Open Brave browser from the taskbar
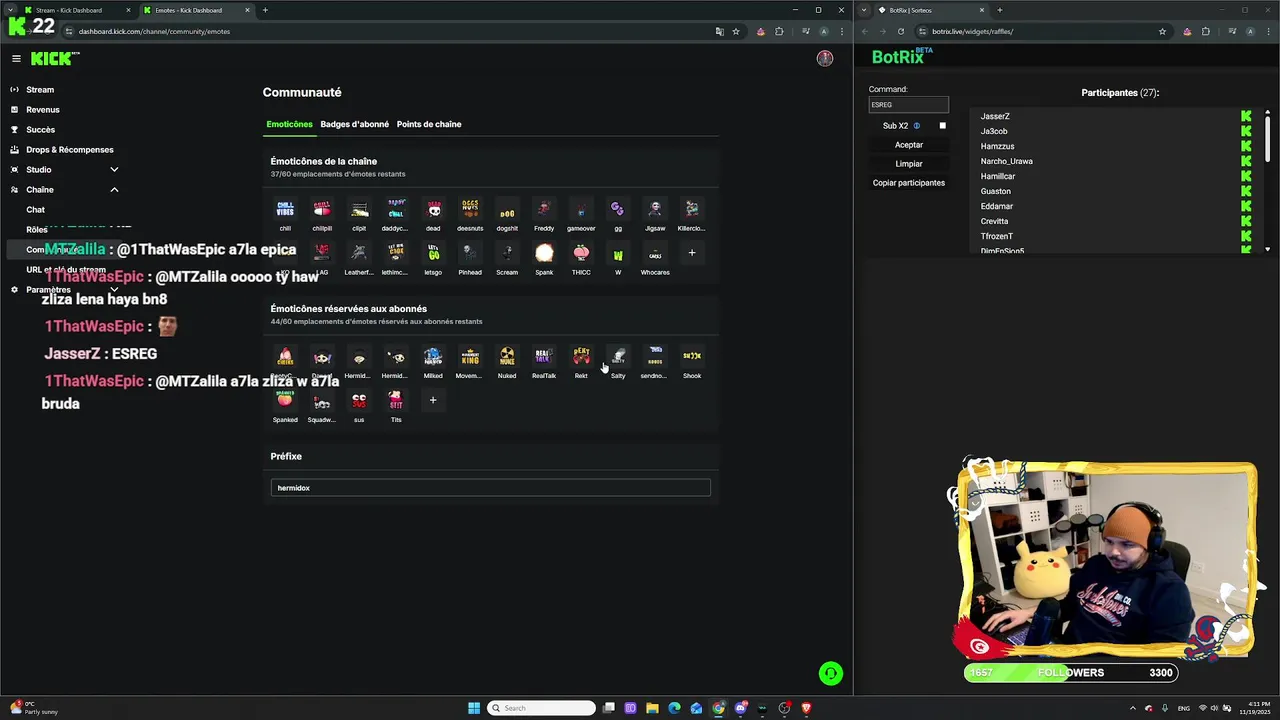The image size is (1280, 720). [806, 708]
